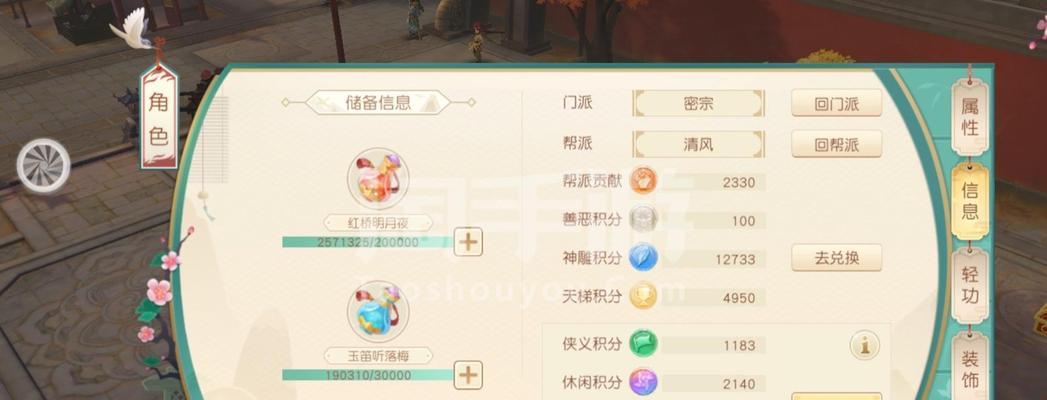Click the 去兑换 button

pos(837,258)
